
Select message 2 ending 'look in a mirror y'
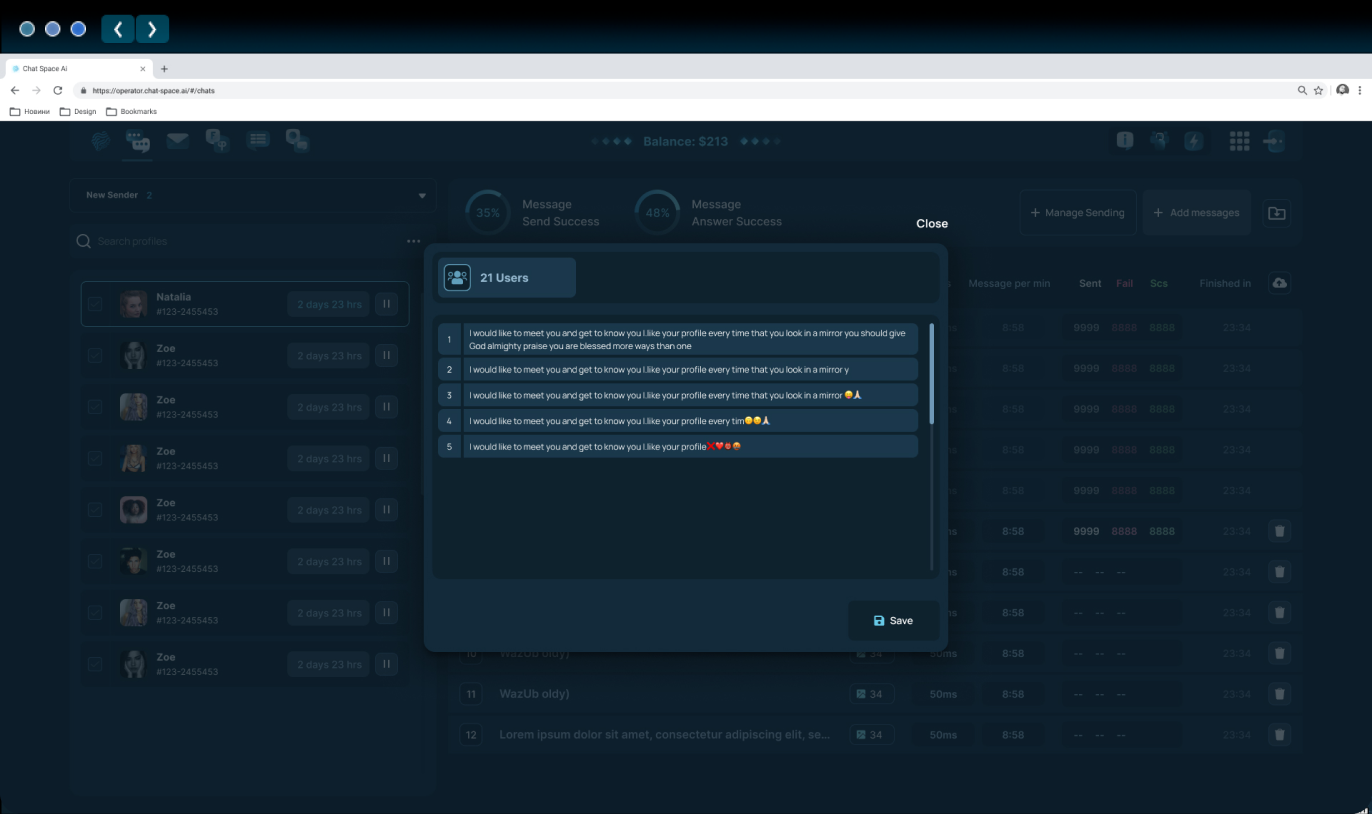[x=678, y=369]
